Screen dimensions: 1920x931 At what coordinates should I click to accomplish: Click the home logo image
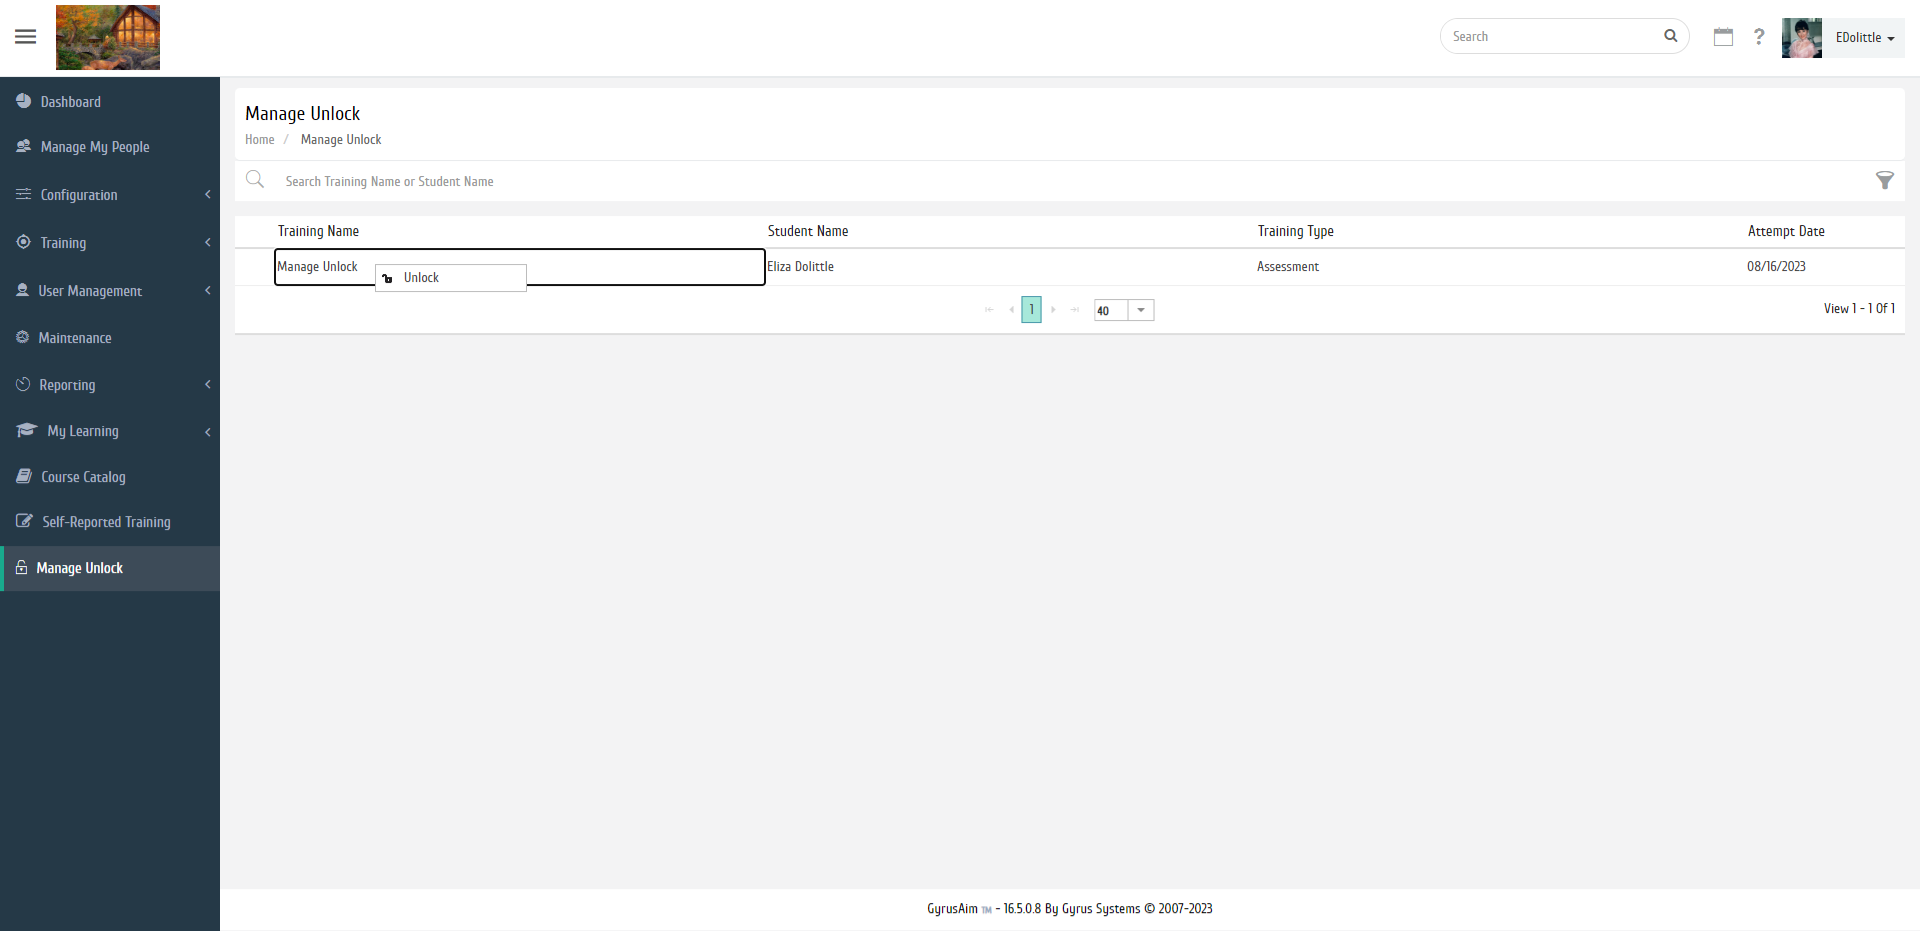pos(108,38)
